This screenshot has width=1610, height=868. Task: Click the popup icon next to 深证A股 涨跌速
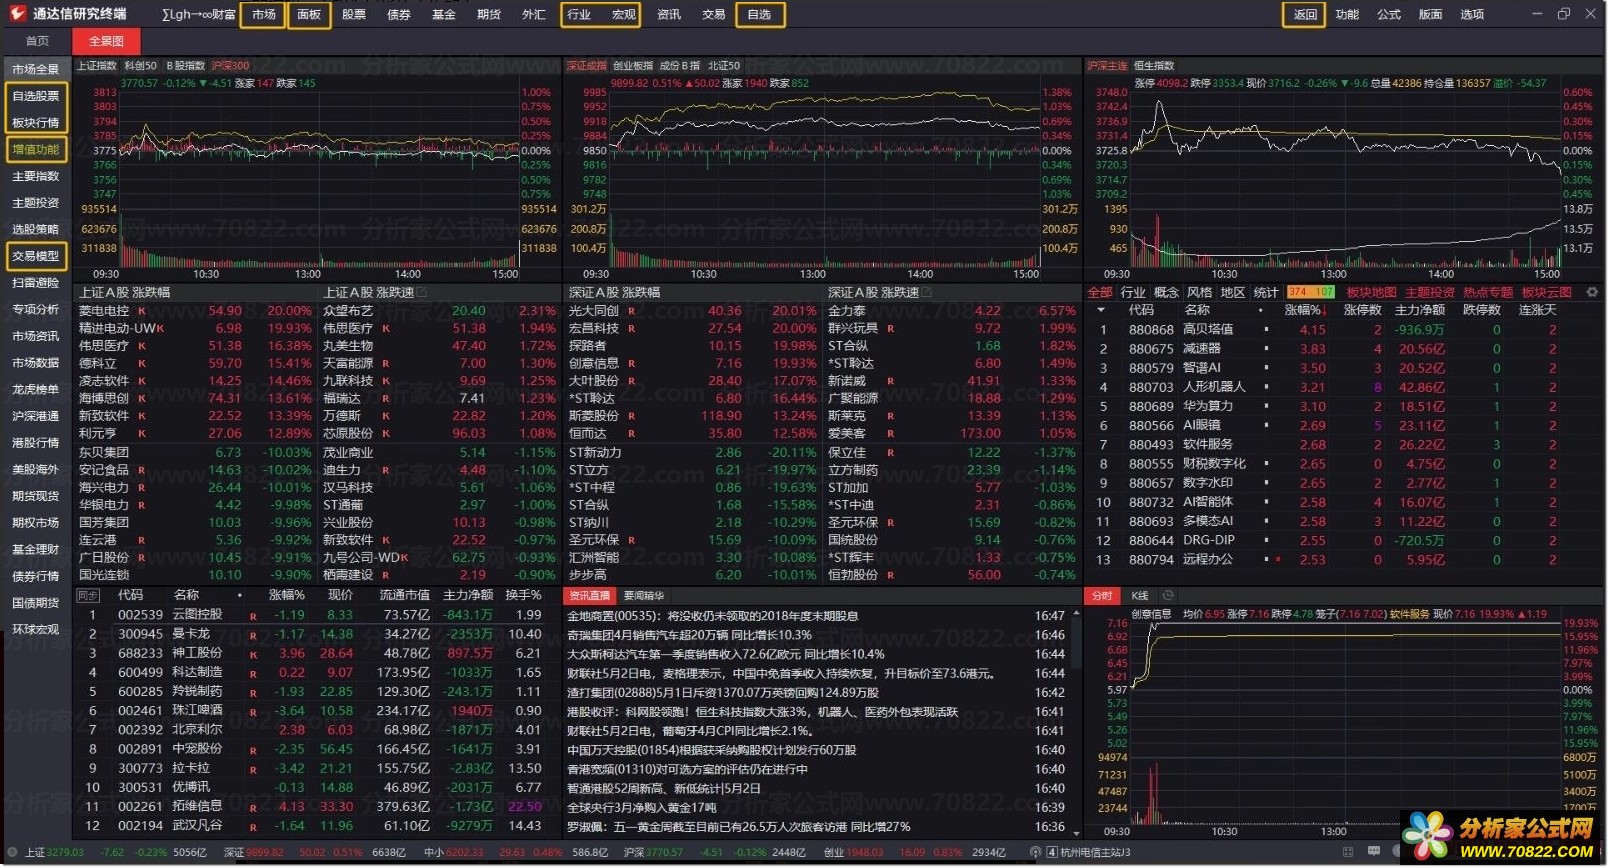(x=927, y=292)
